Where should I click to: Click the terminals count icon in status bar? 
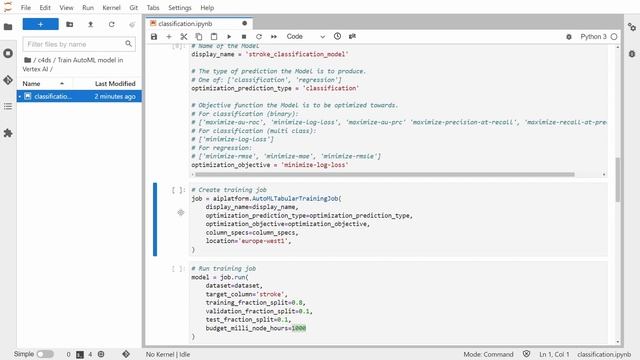pyautogui.click(x=80, y=354)
